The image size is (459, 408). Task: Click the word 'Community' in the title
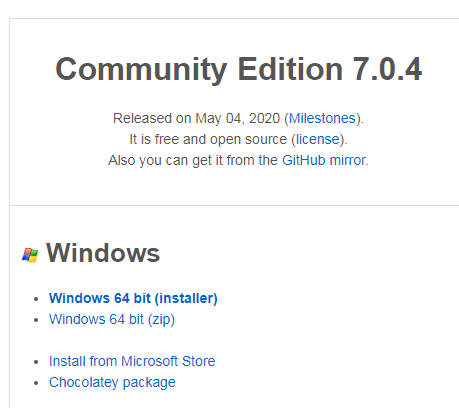coord(141,69)
